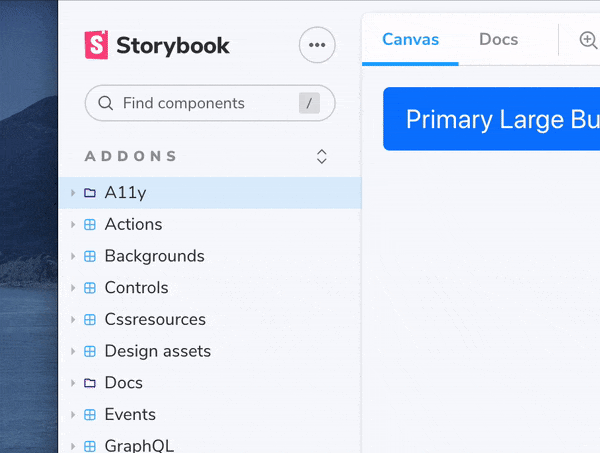This screenshot has height=453, width=600.
Task: Click the search magnifier icon
Action: pyautogui.click(x=105, y=103)
